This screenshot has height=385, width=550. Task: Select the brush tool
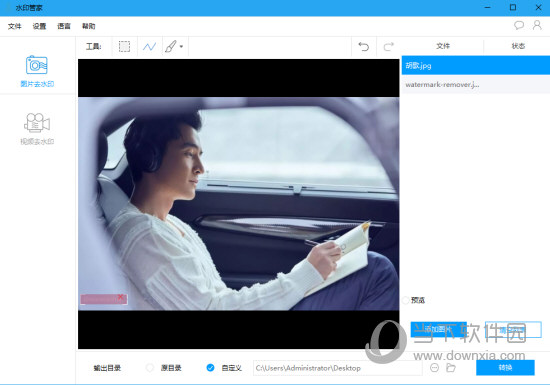pyautogui.click(x=170, y=46)
